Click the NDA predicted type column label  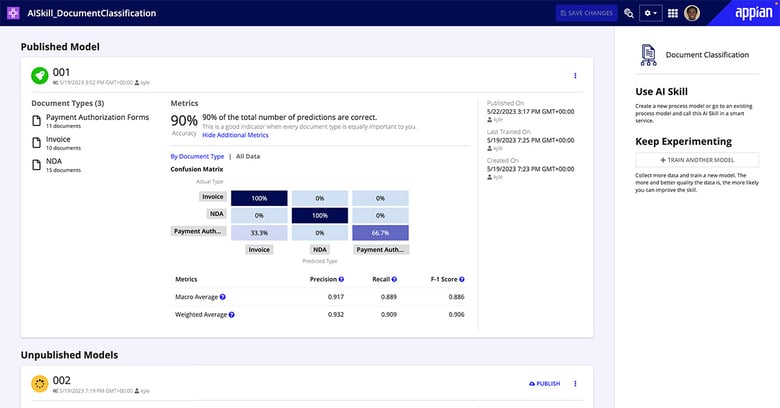pyautogui.click(x=320, y=249)
